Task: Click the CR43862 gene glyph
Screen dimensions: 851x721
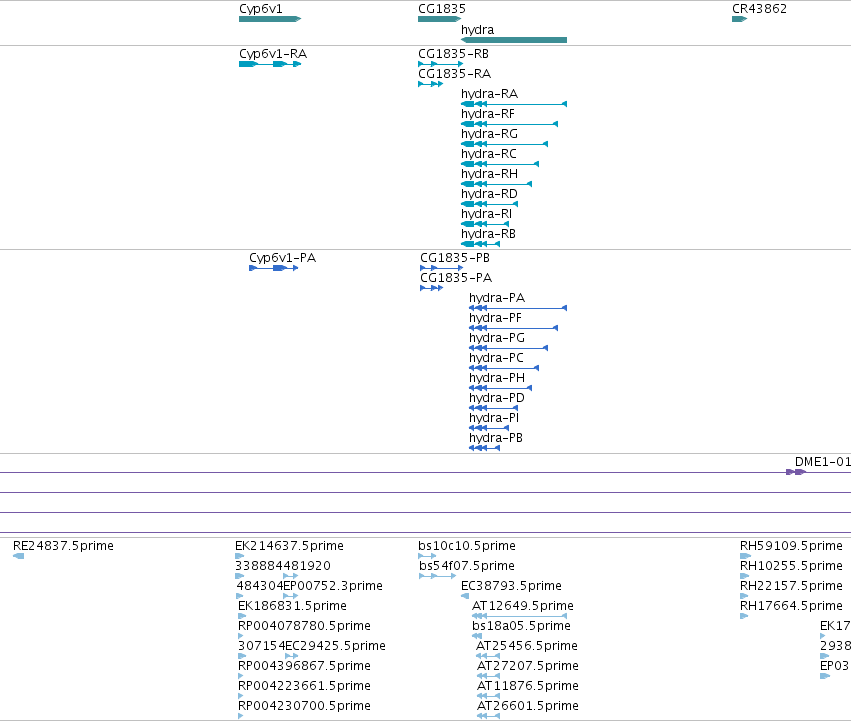Action: point(740,19)
